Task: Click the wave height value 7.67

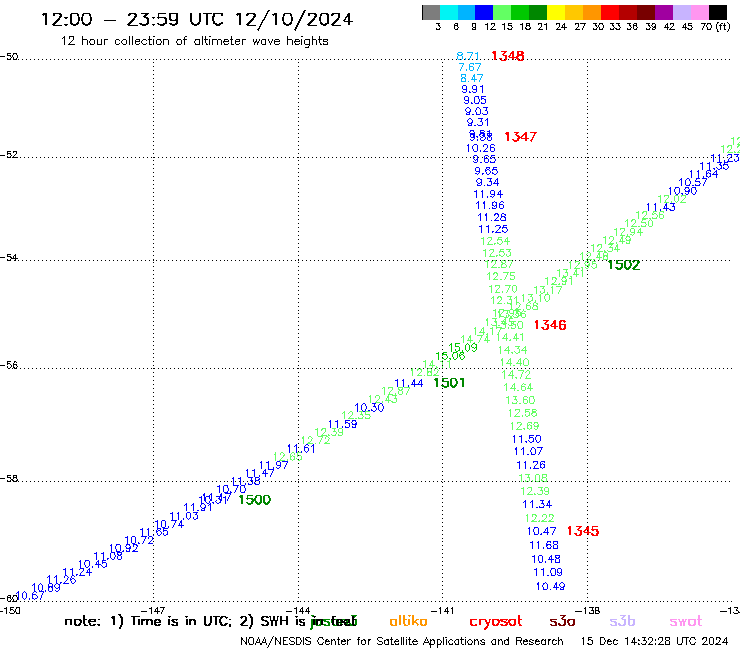Action: pos(470,68)
